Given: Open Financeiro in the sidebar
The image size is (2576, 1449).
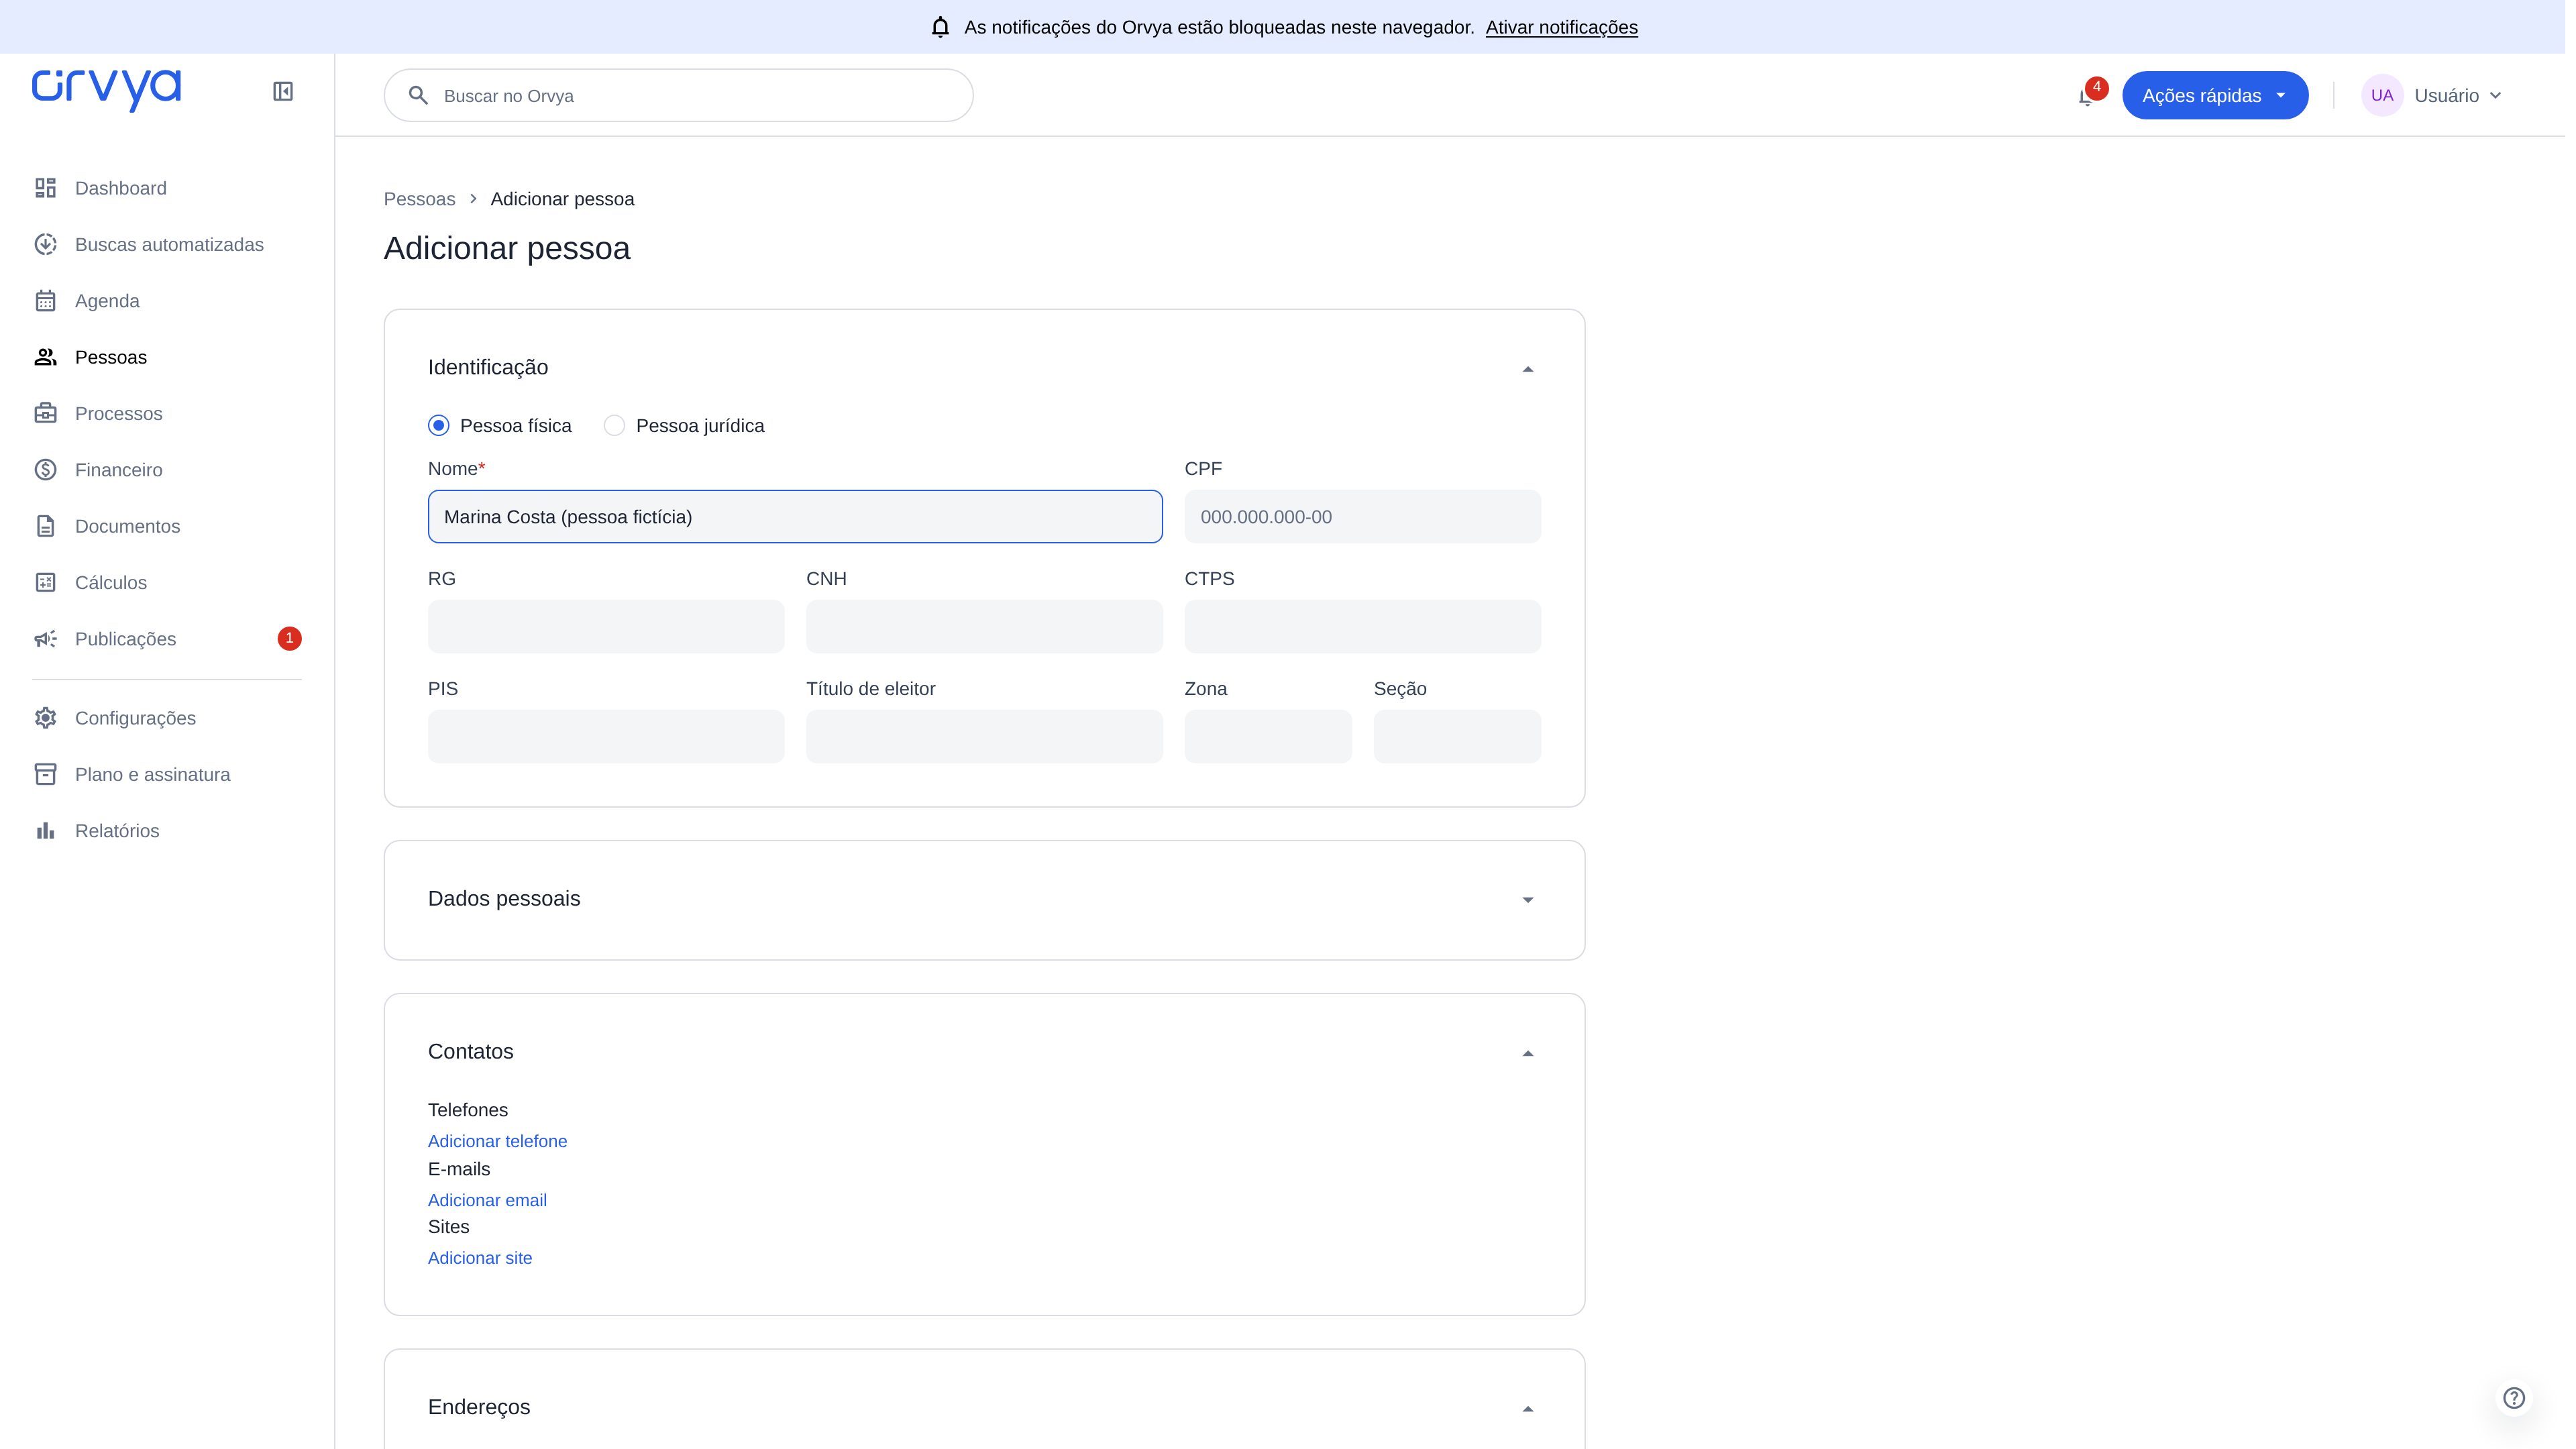Looking at the screenshot, I should (x=166, y=470).
